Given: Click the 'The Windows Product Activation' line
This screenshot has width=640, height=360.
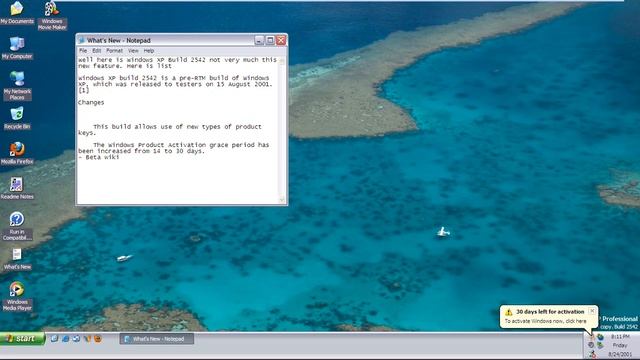Looking at the screenshot, I should click(181, 145).
